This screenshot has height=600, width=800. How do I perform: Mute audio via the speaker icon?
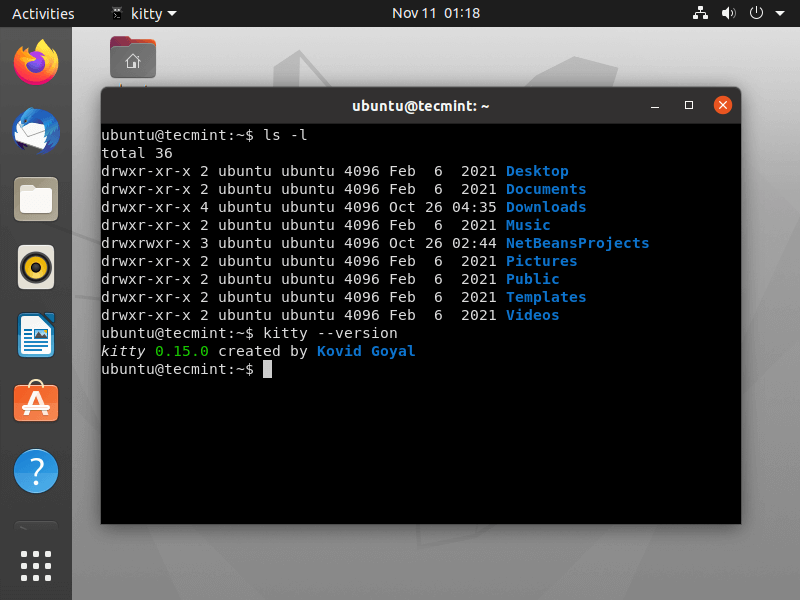coord(728,13)
